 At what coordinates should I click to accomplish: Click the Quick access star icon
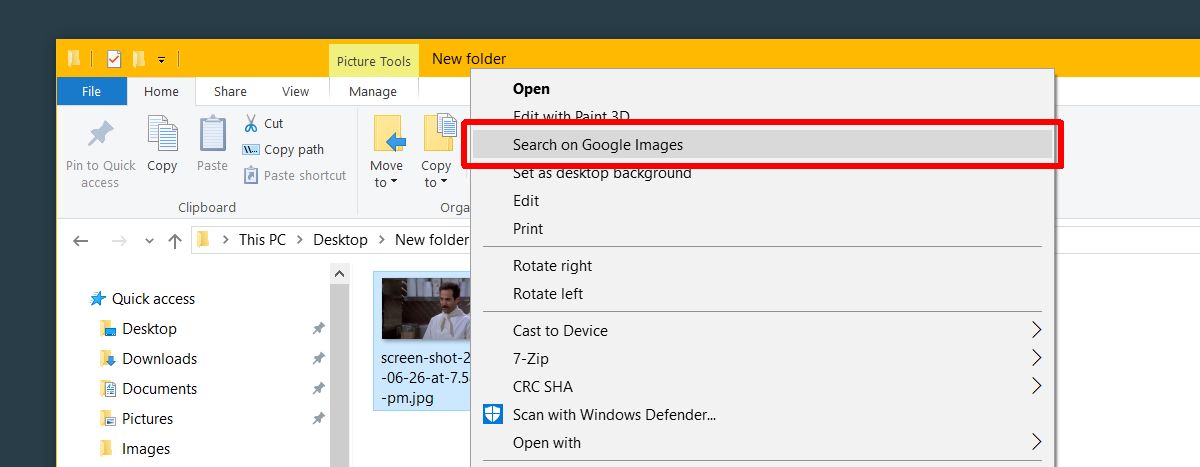pyautogui.click(x=98, y=299)
